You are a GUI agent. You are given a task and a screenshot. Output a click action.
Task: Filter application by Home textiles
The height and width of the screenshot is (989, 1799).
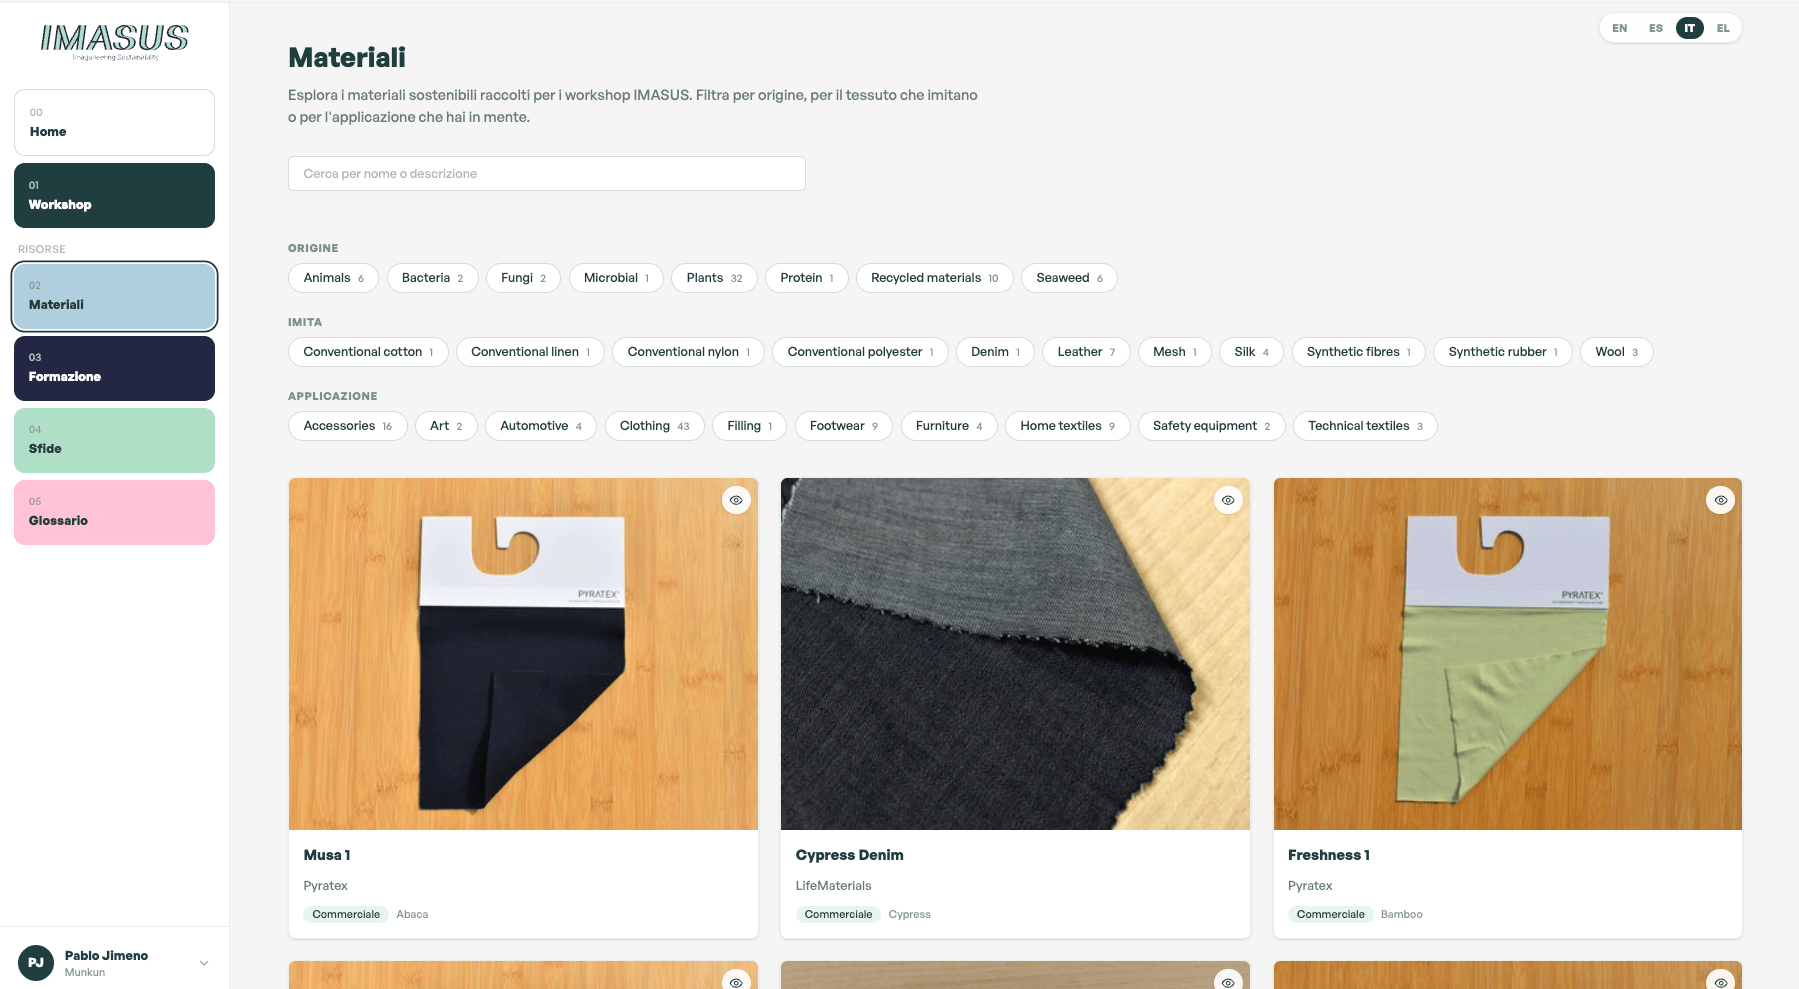[1067, 426]
